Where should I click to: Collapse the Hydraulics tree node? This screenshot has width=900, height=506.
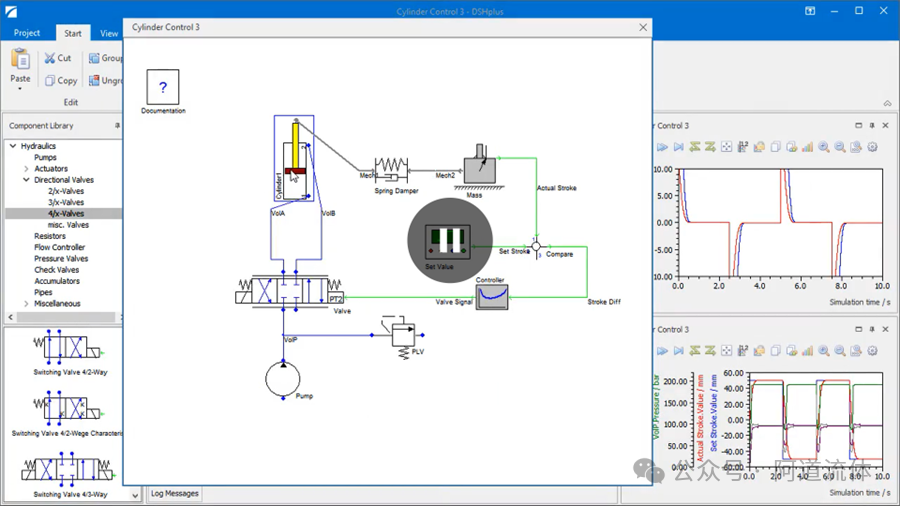tap(13, 146)
